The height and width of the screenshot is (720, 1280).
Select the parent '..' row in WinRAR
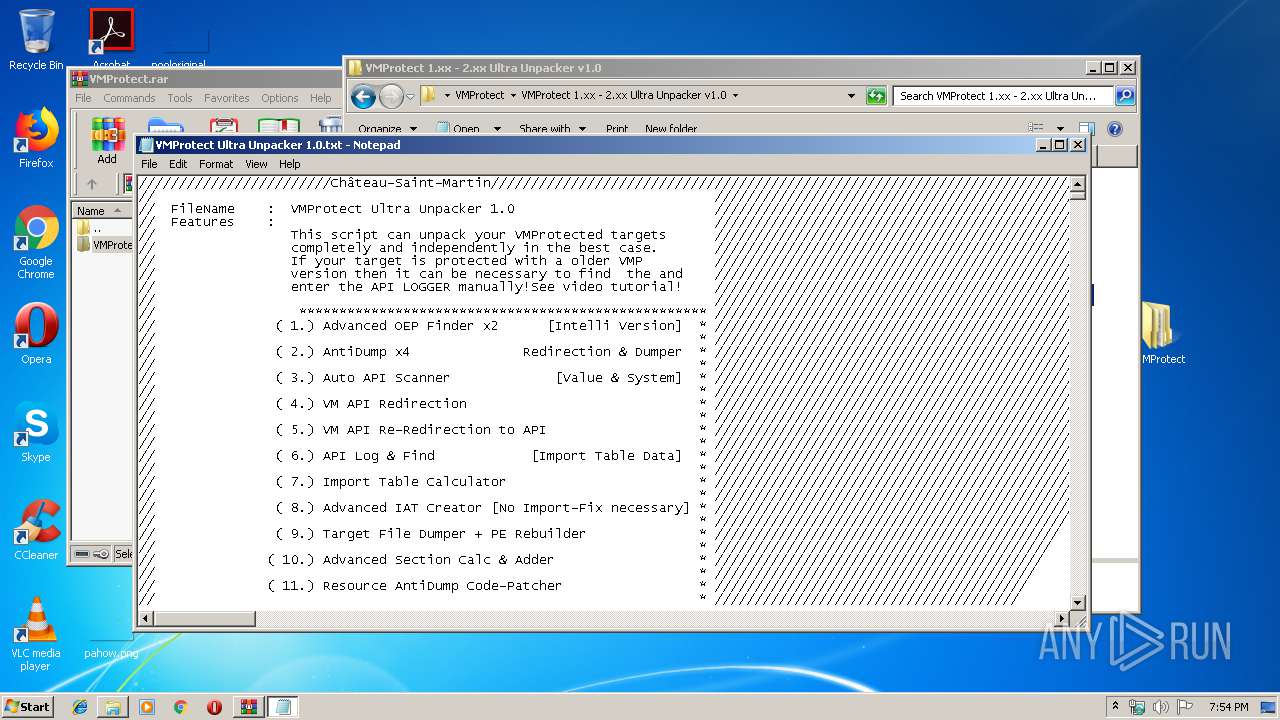point(104,228)
